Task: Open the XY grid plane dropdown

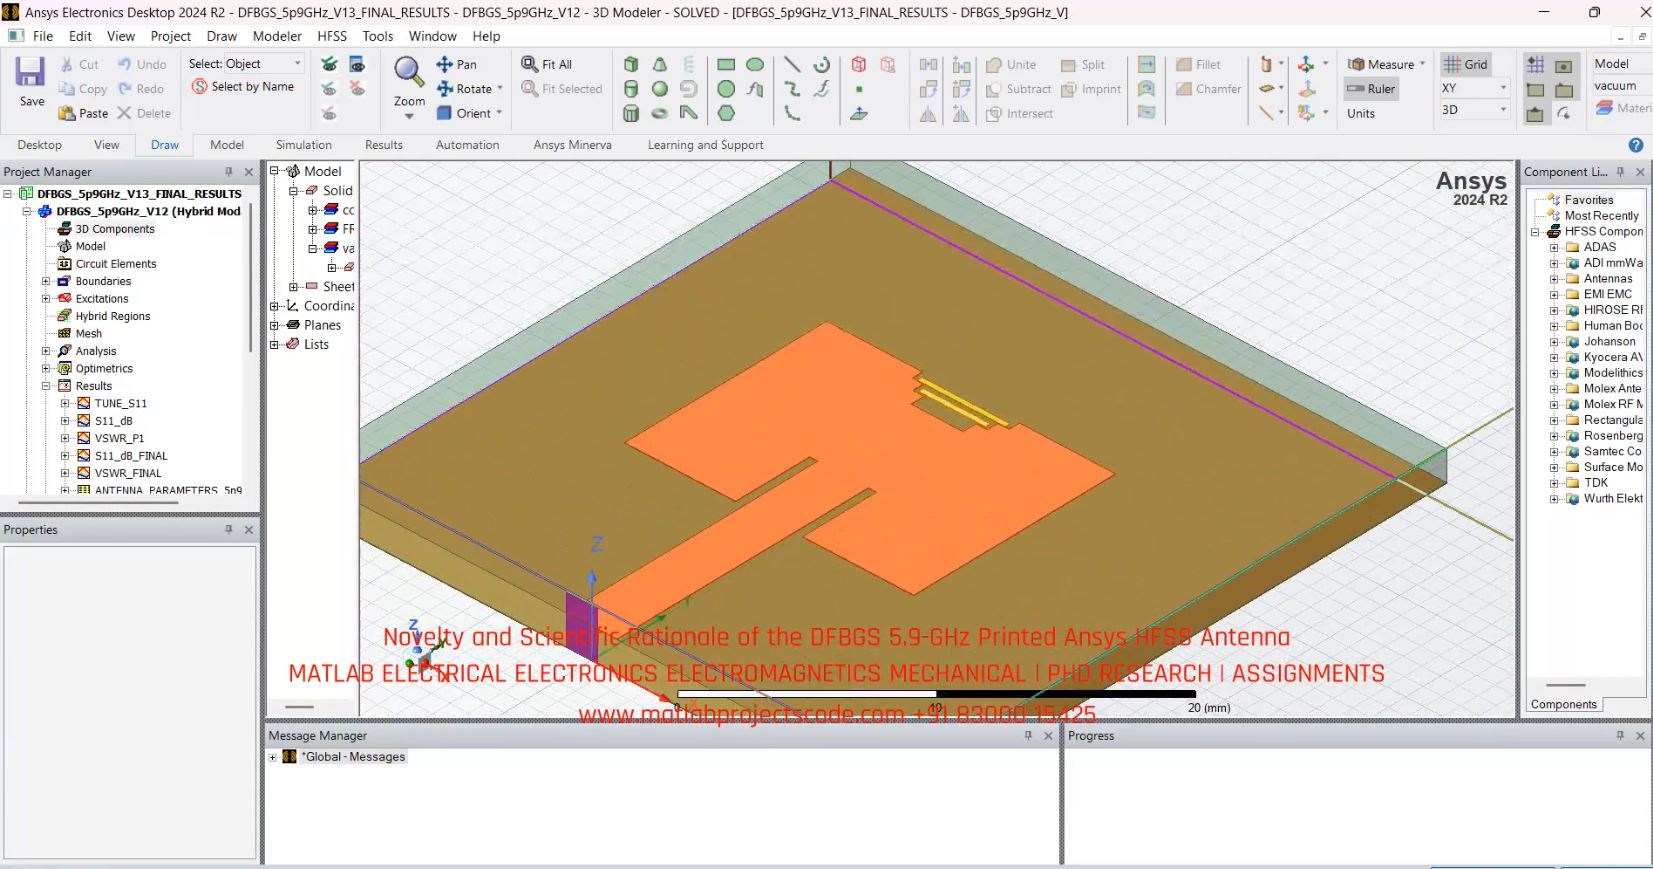Action: 1502,88
